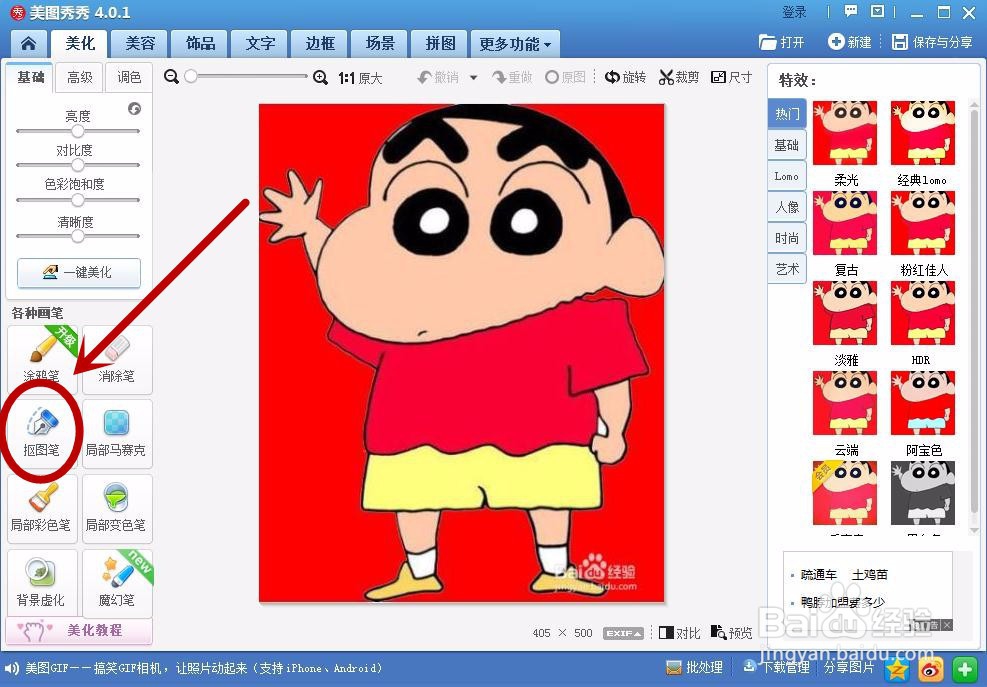Click the speaker icon in status bar
Viewport: 987px width, 687px height.
pos(11,669)
